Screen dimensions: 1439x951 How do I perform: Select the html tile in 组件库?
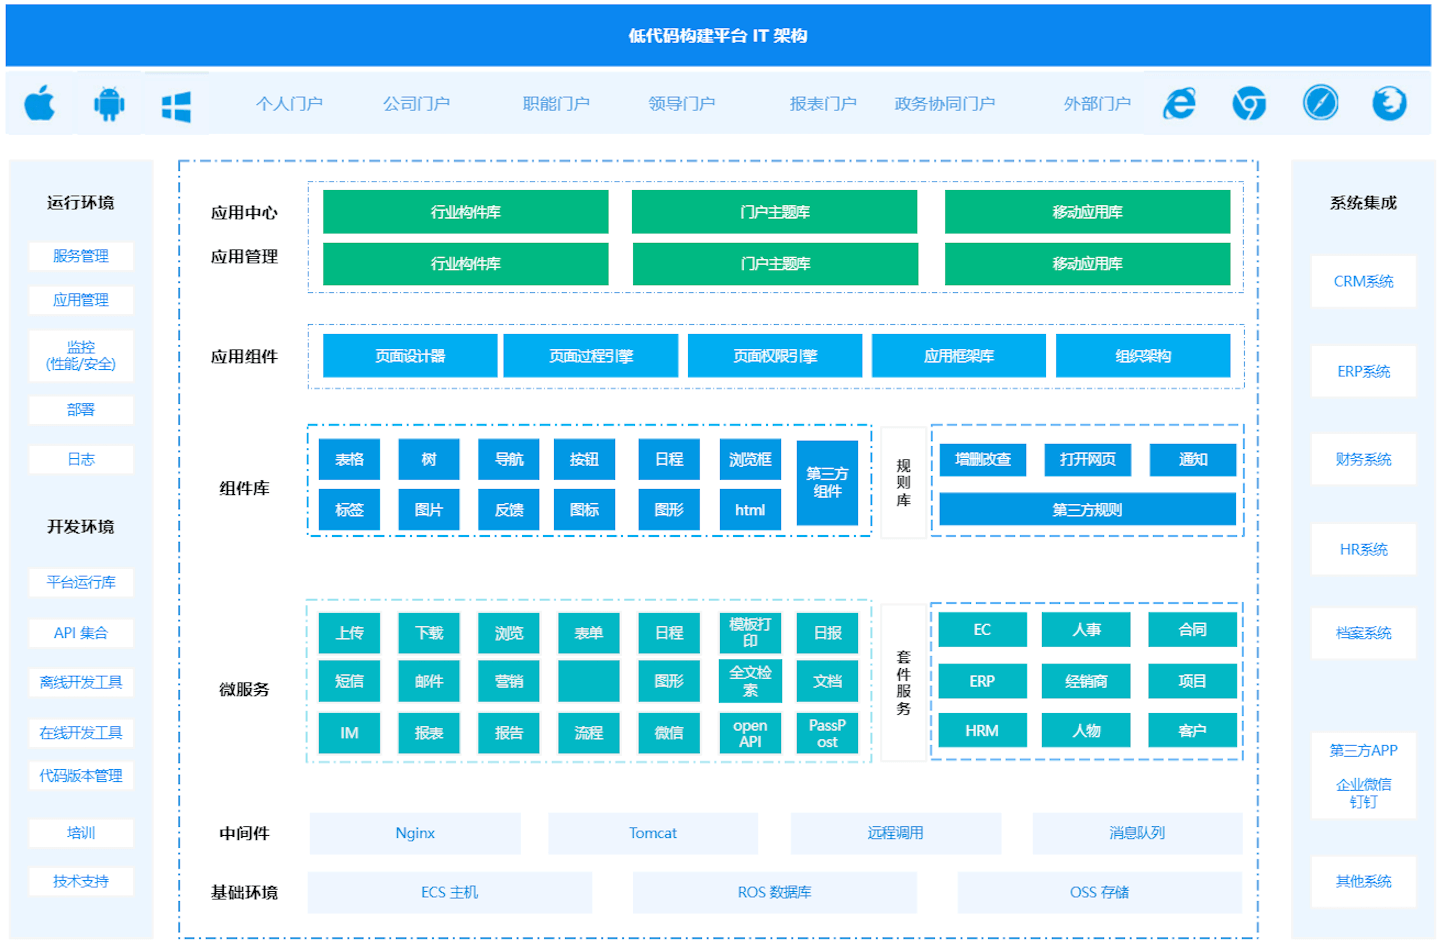(x=750, y=510)
